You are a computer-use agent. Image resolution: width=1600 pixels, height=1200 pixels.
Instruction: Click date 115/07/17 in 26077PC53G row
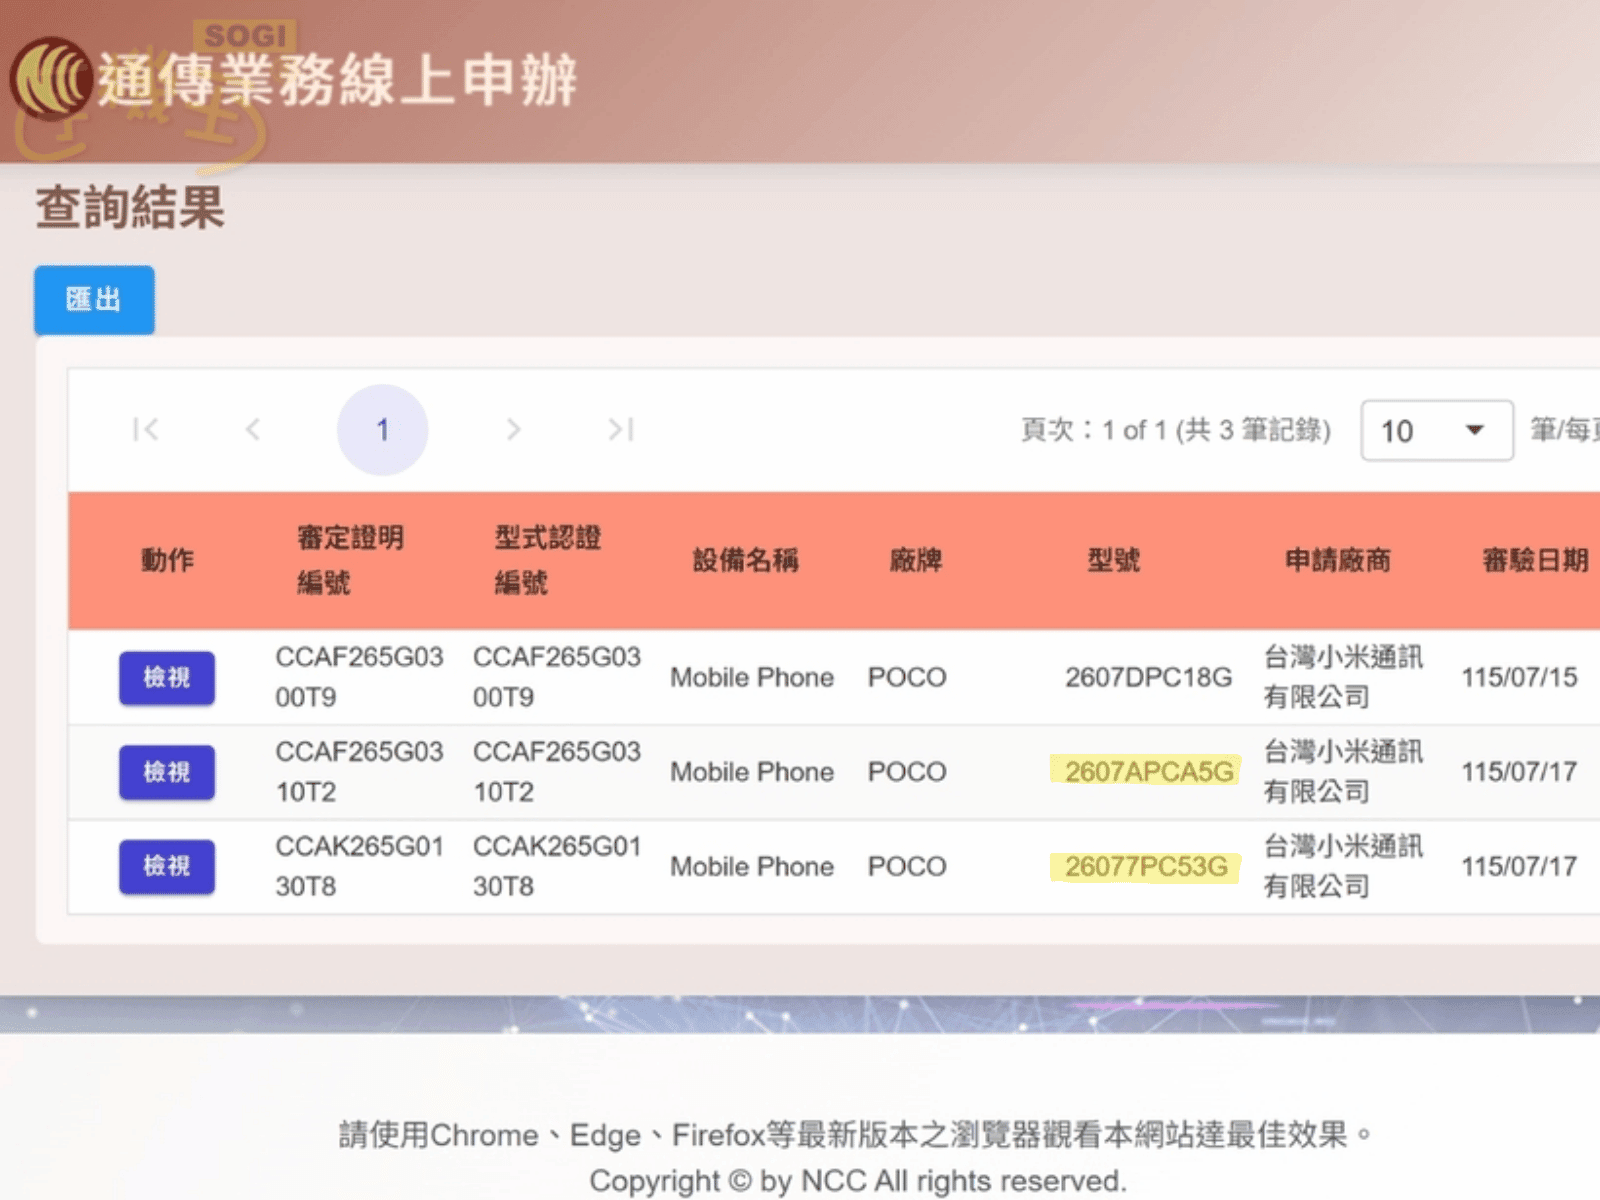pyautogui.click(x=1519, y=866)
